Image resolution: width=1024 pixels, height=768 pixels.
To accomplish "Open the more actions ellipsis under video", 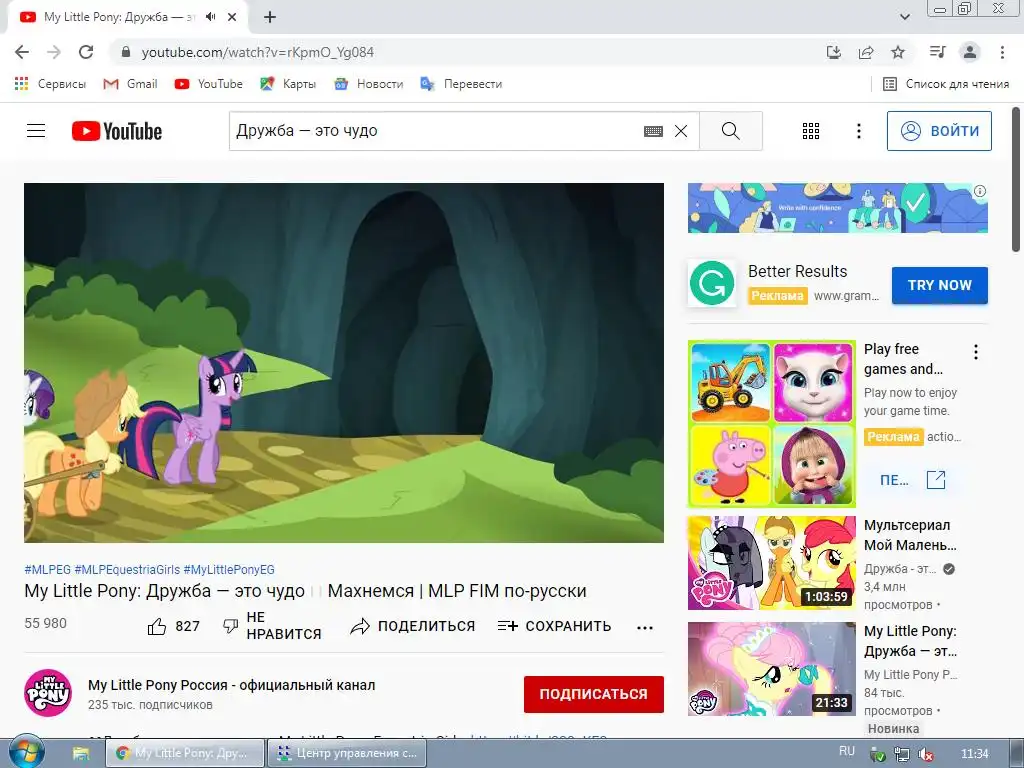I will coord(645,628).
